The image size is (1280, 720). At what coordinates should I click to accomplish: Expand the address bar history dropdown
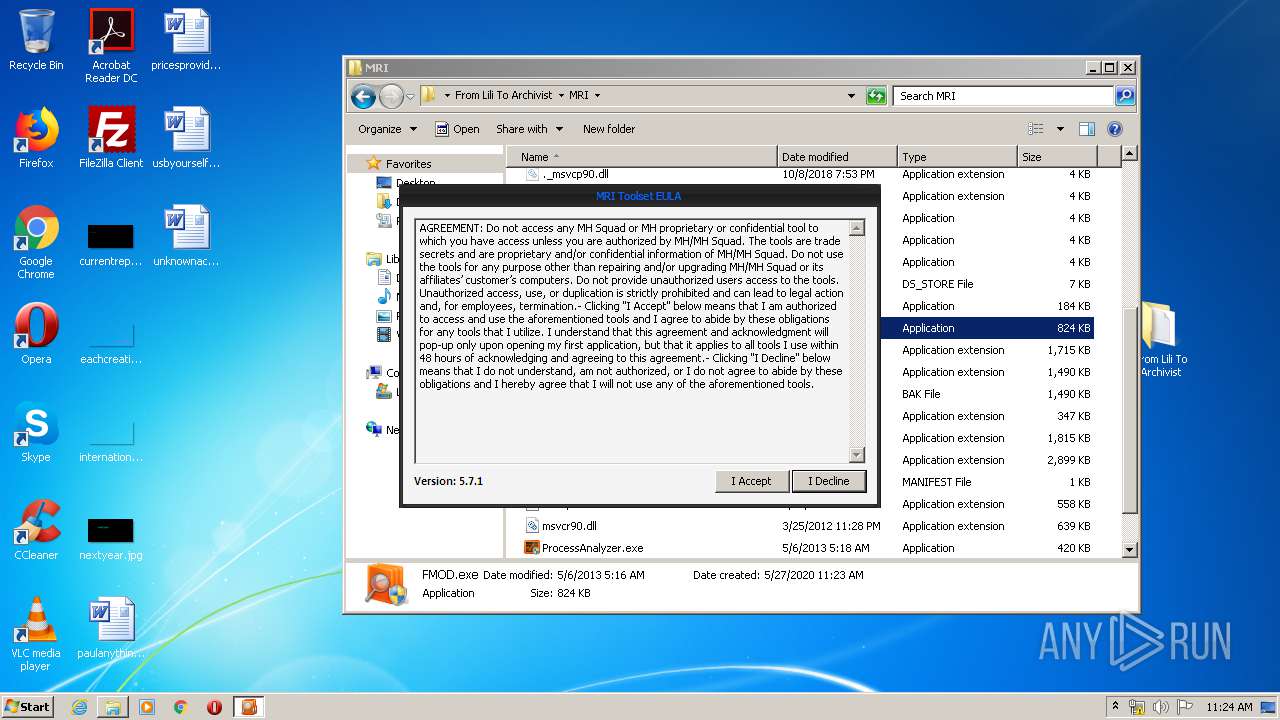(x=851, y=96)
